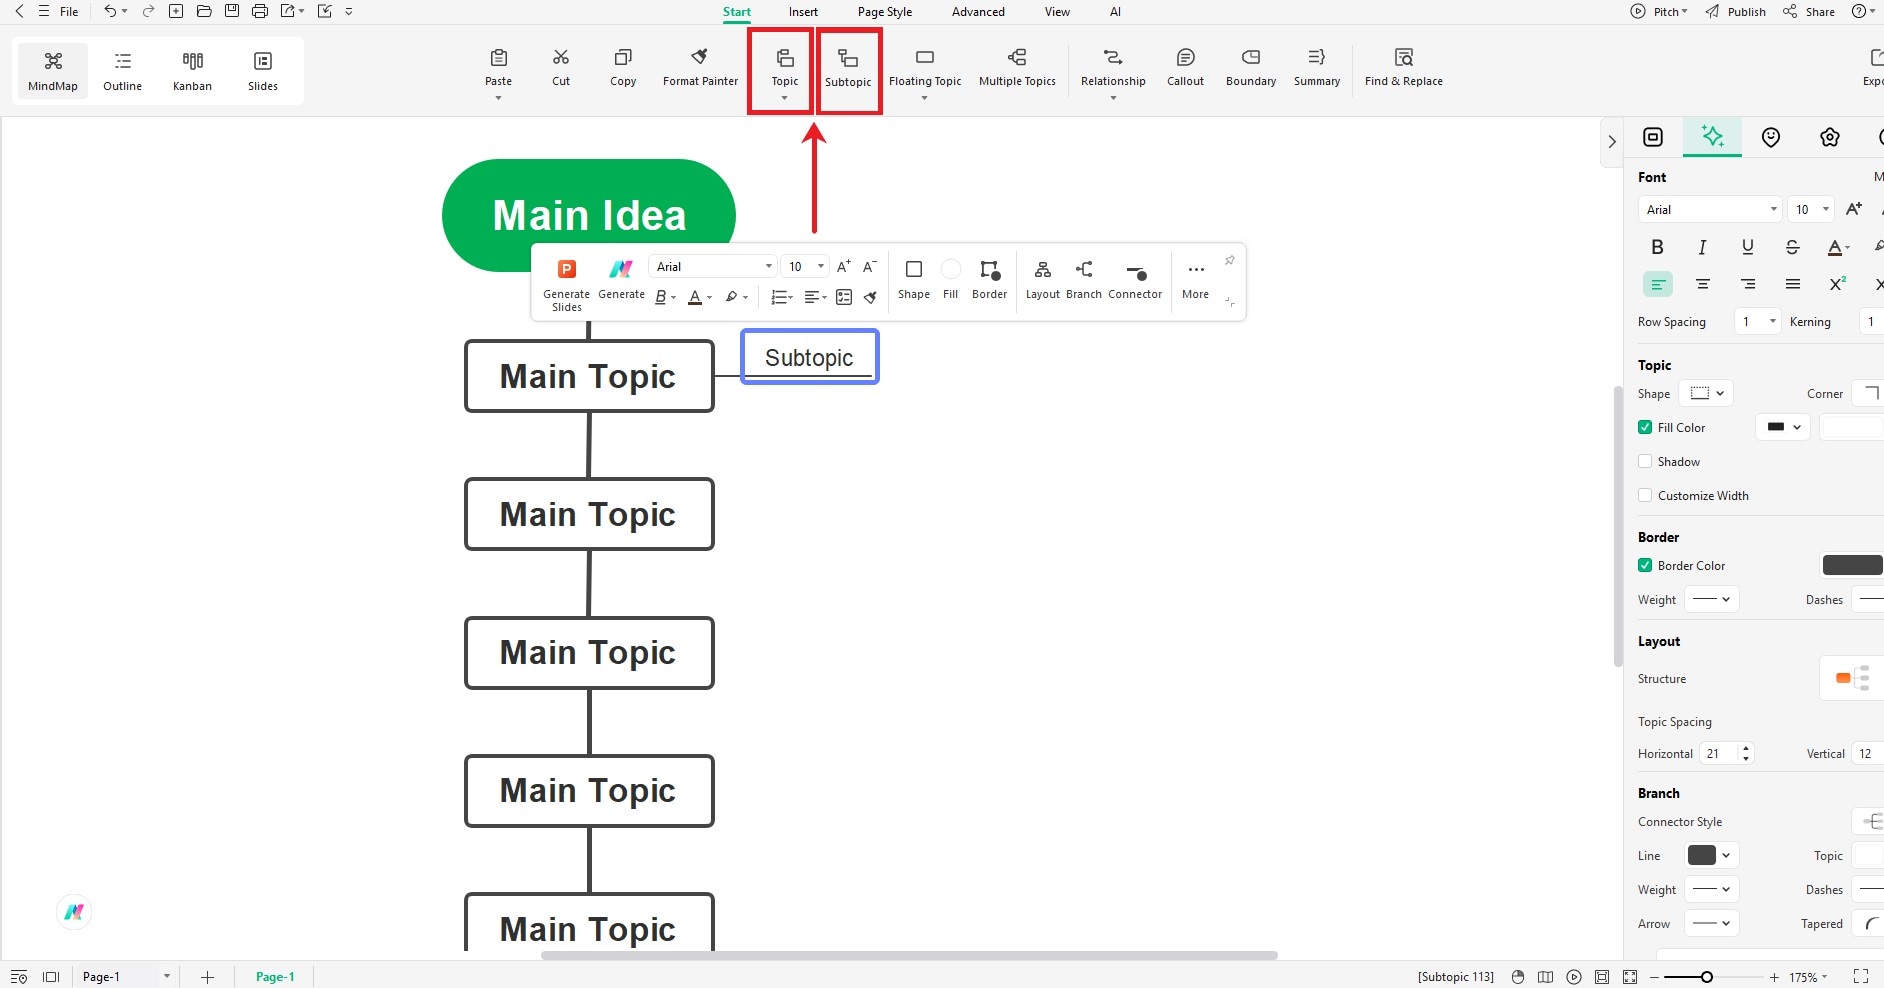Open the Insert ribbon tab
The height and width of the screenshot is (988, 1884).
pyautogui.click(x=803, y=12)
